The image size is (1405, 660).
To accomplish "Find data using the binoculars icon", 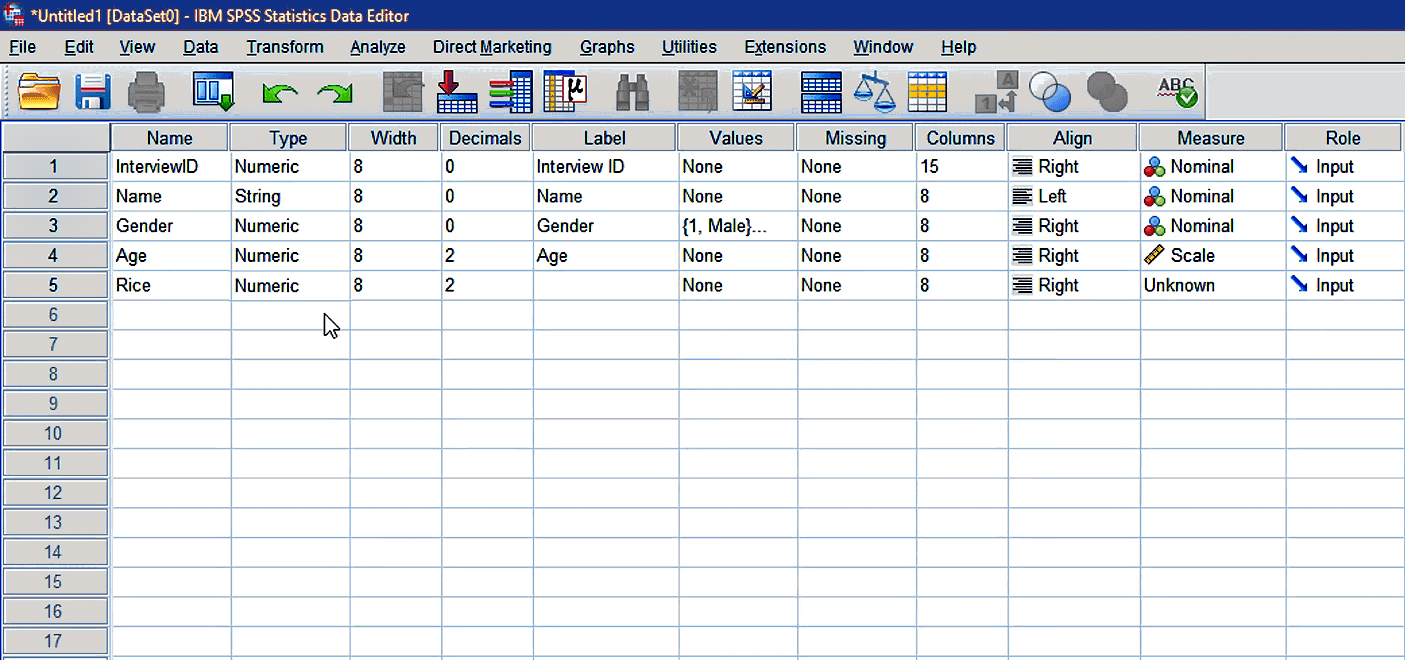I will 634,91.
